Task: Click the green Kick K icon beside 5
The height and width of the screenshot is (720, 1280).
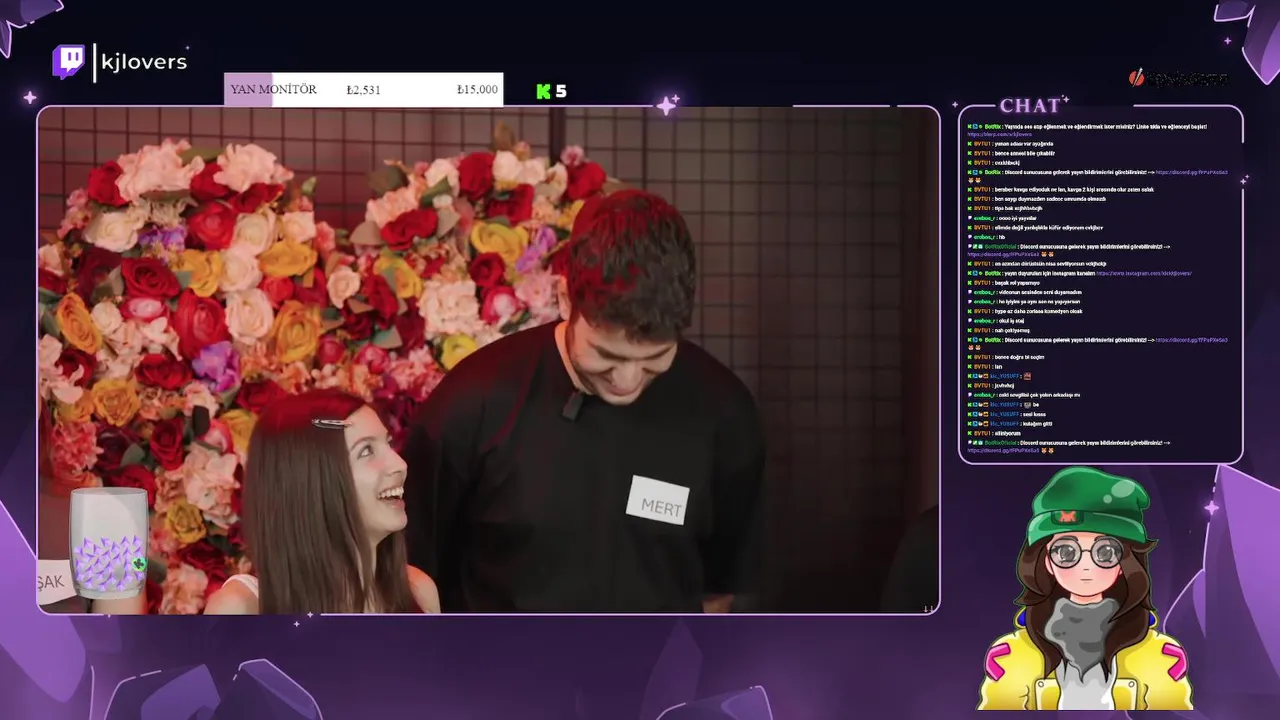Action: (x=543, y=91)
